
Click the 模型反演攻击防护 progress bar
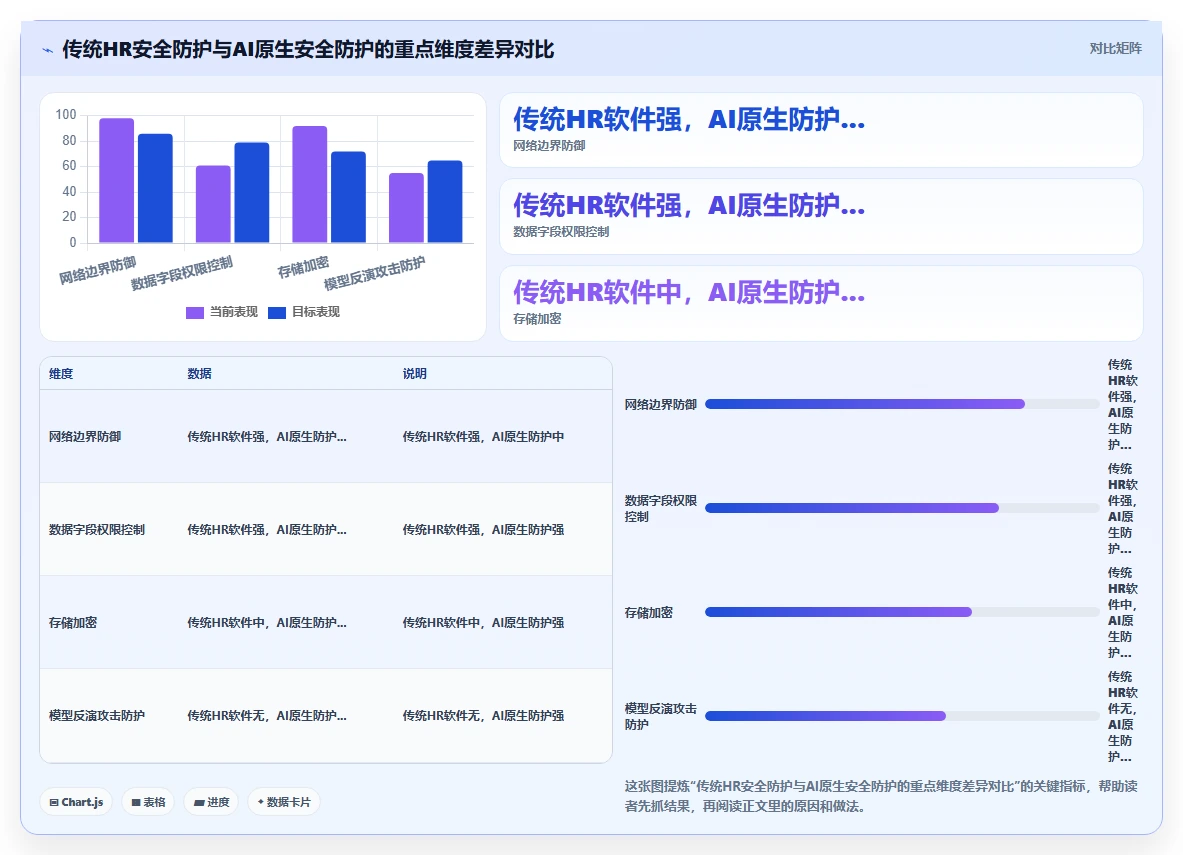point(902,716)
